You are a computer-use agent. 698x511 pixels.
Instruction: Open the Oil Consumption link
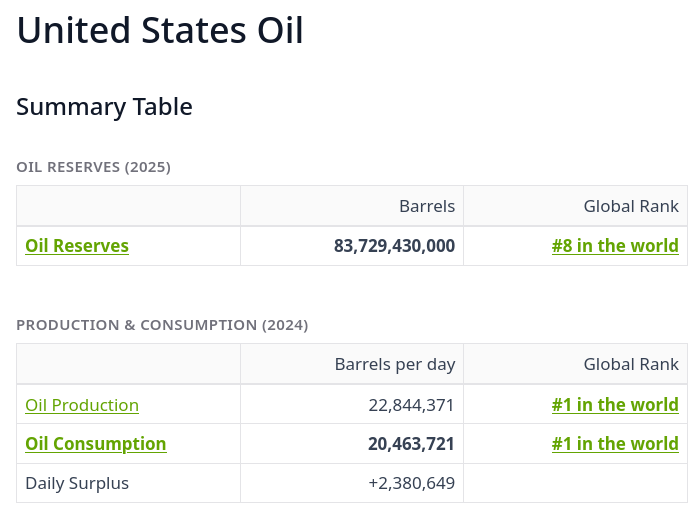(96, 444)
